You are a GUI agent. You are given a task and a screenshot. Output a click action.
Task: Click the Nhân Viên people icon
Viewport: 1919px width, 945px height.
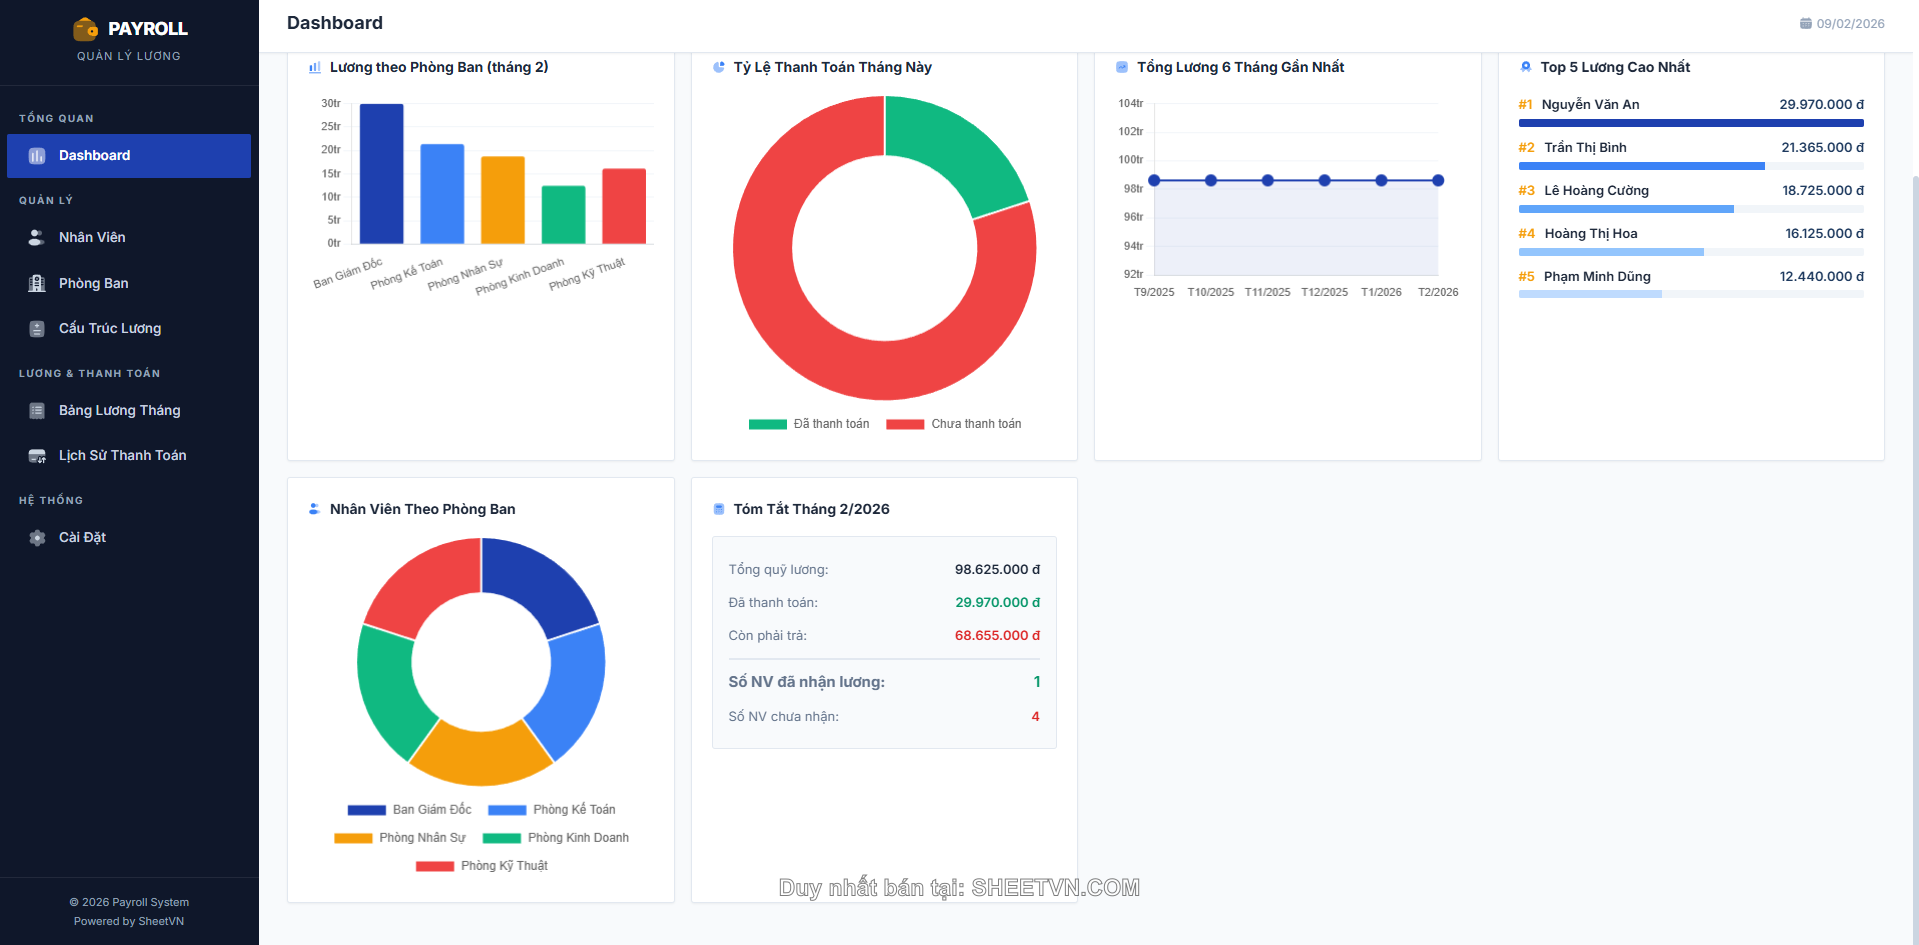(x=37, y=238)
